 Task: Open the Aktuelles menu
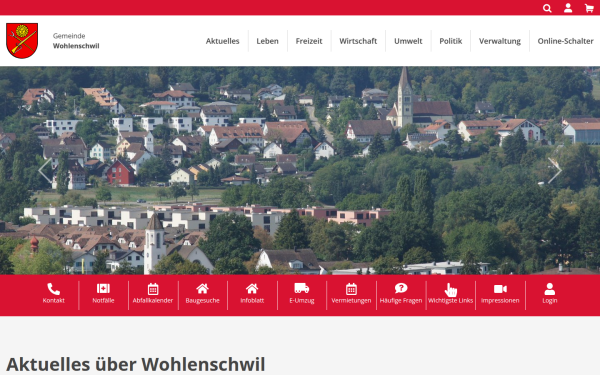point(222,41)
